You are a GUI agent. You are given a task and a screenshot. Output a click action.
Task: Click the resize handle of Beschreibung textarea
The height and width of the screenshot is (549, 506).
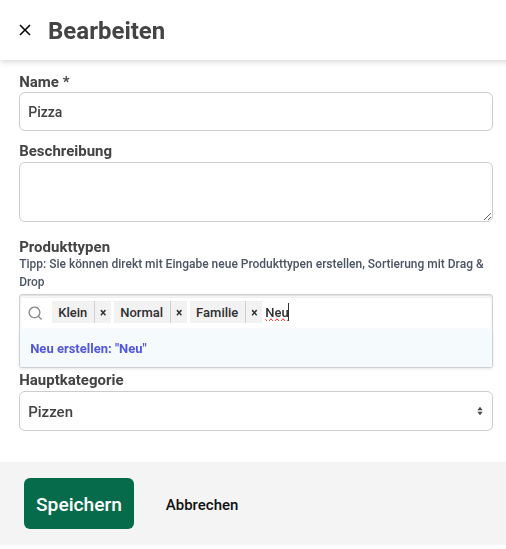point(487,217)
